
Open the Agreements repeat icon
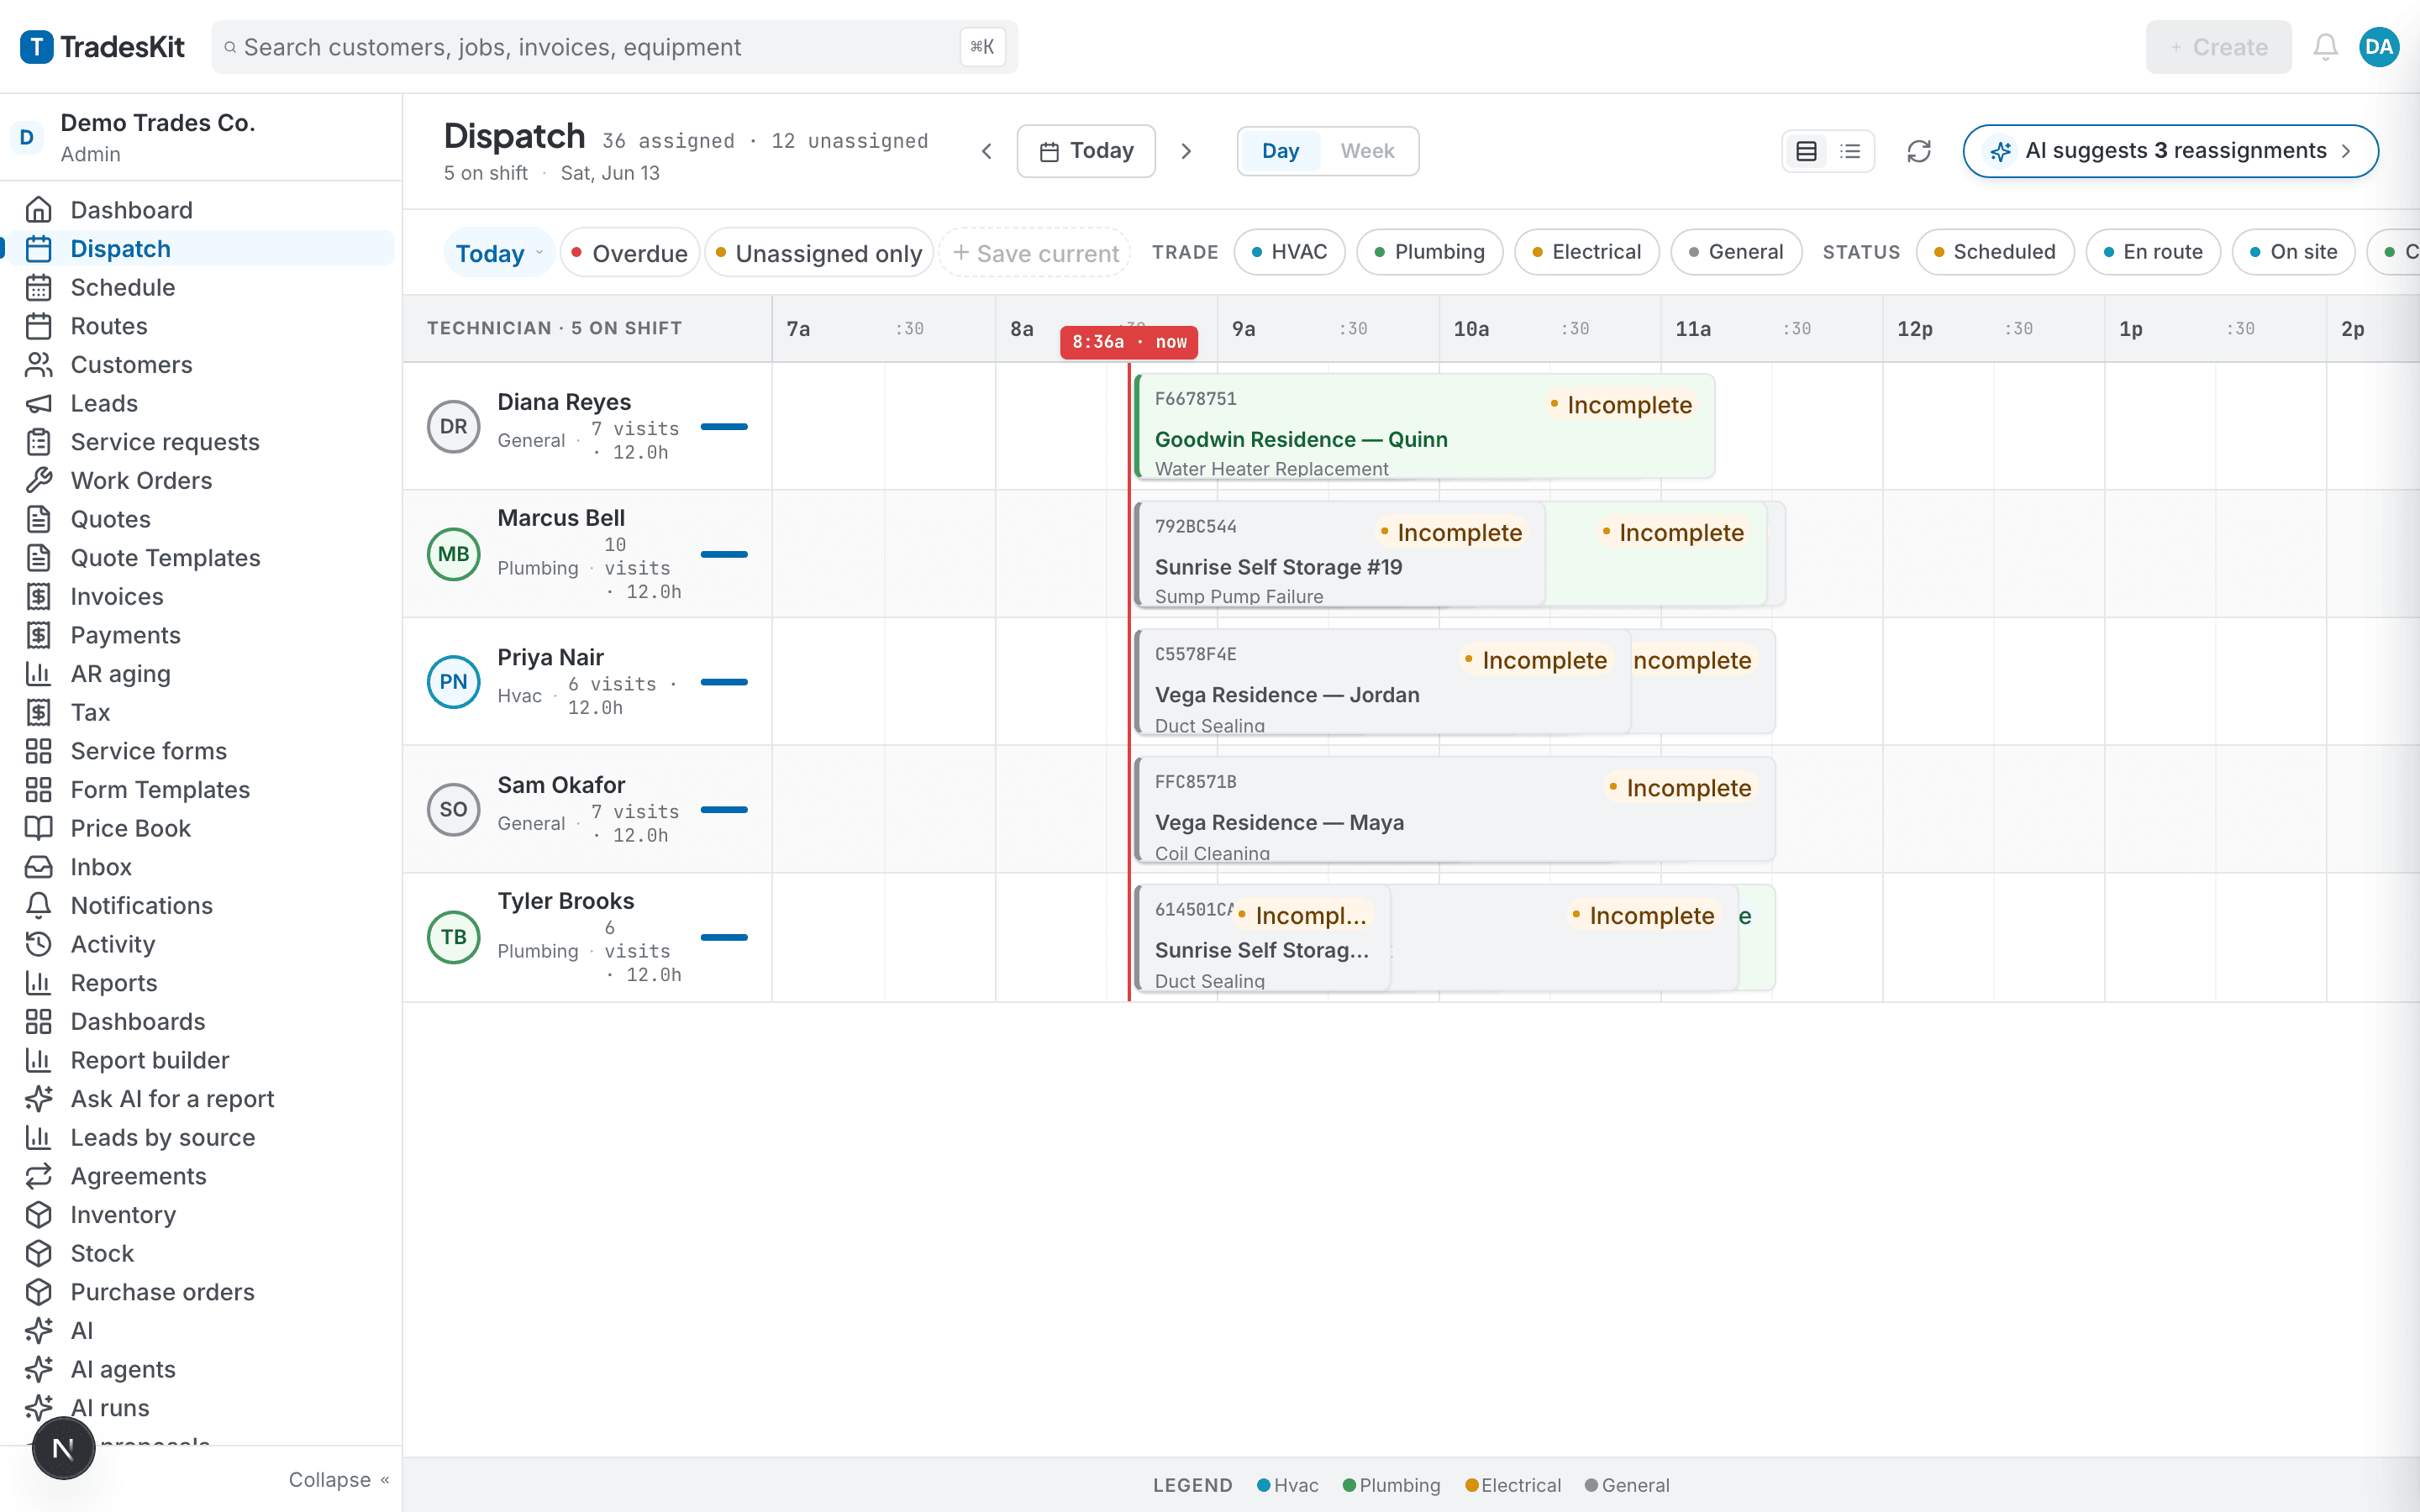coord(38,1177)
